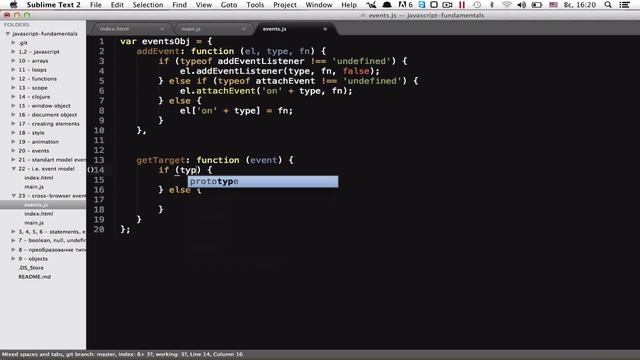Expand the 16 - document object folder
This screenshot has width=640, height=360.
click(x=13, y=115)
